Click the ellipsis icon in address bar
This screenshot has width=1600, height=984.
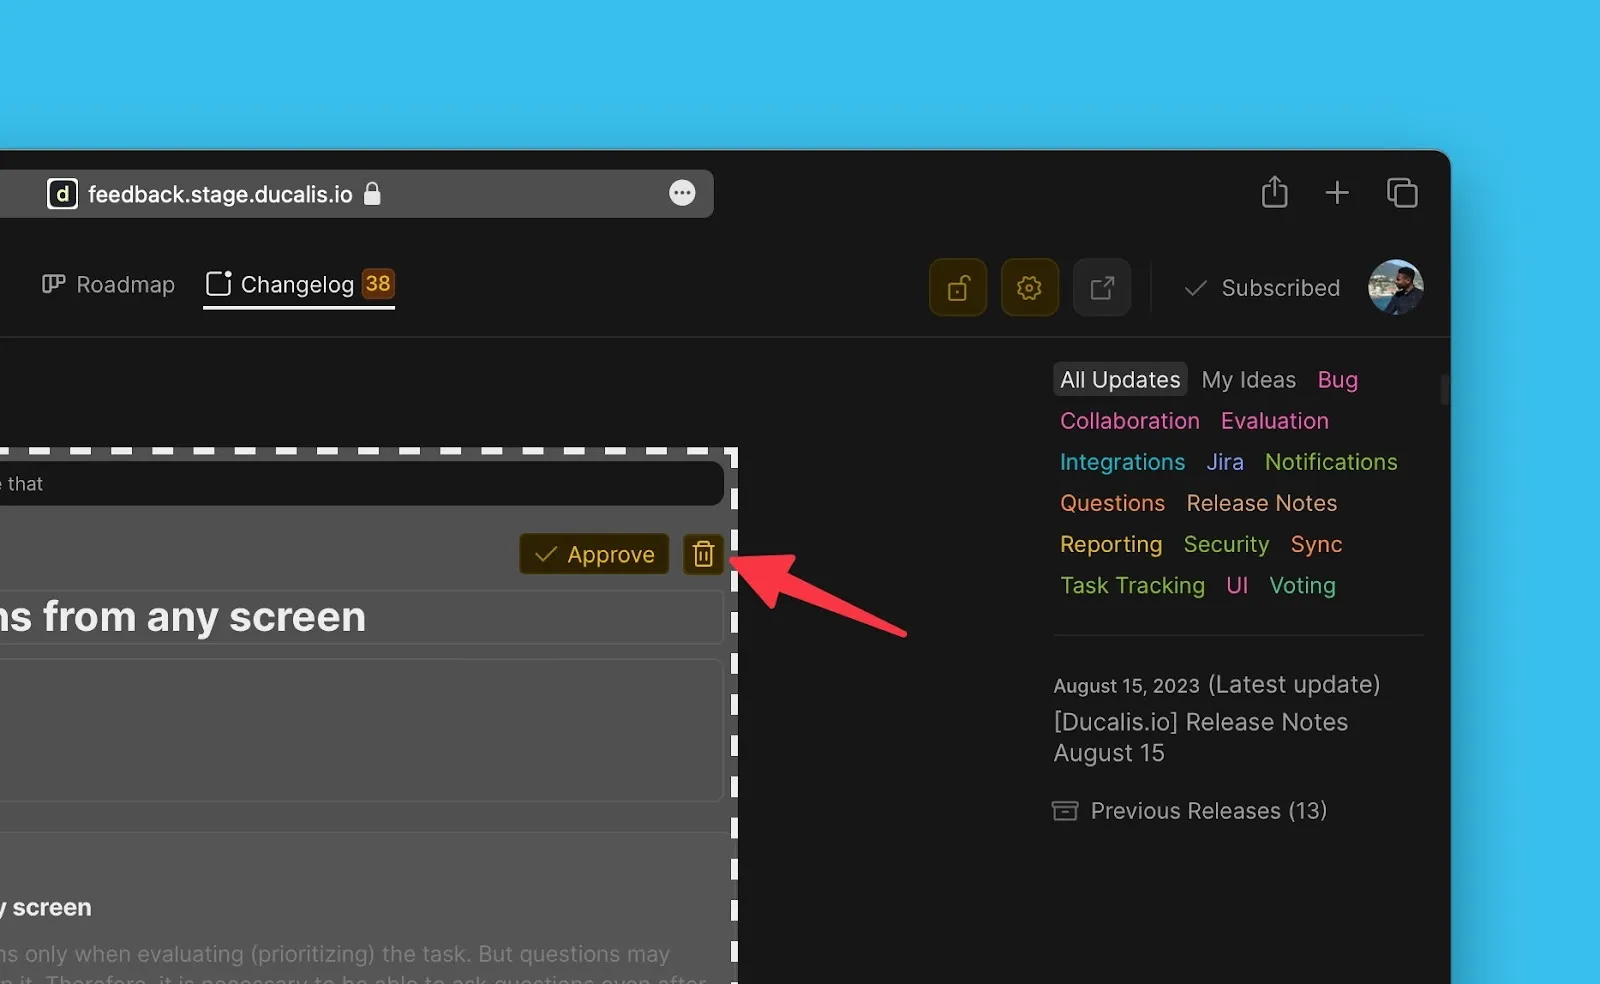click(682, 193)
